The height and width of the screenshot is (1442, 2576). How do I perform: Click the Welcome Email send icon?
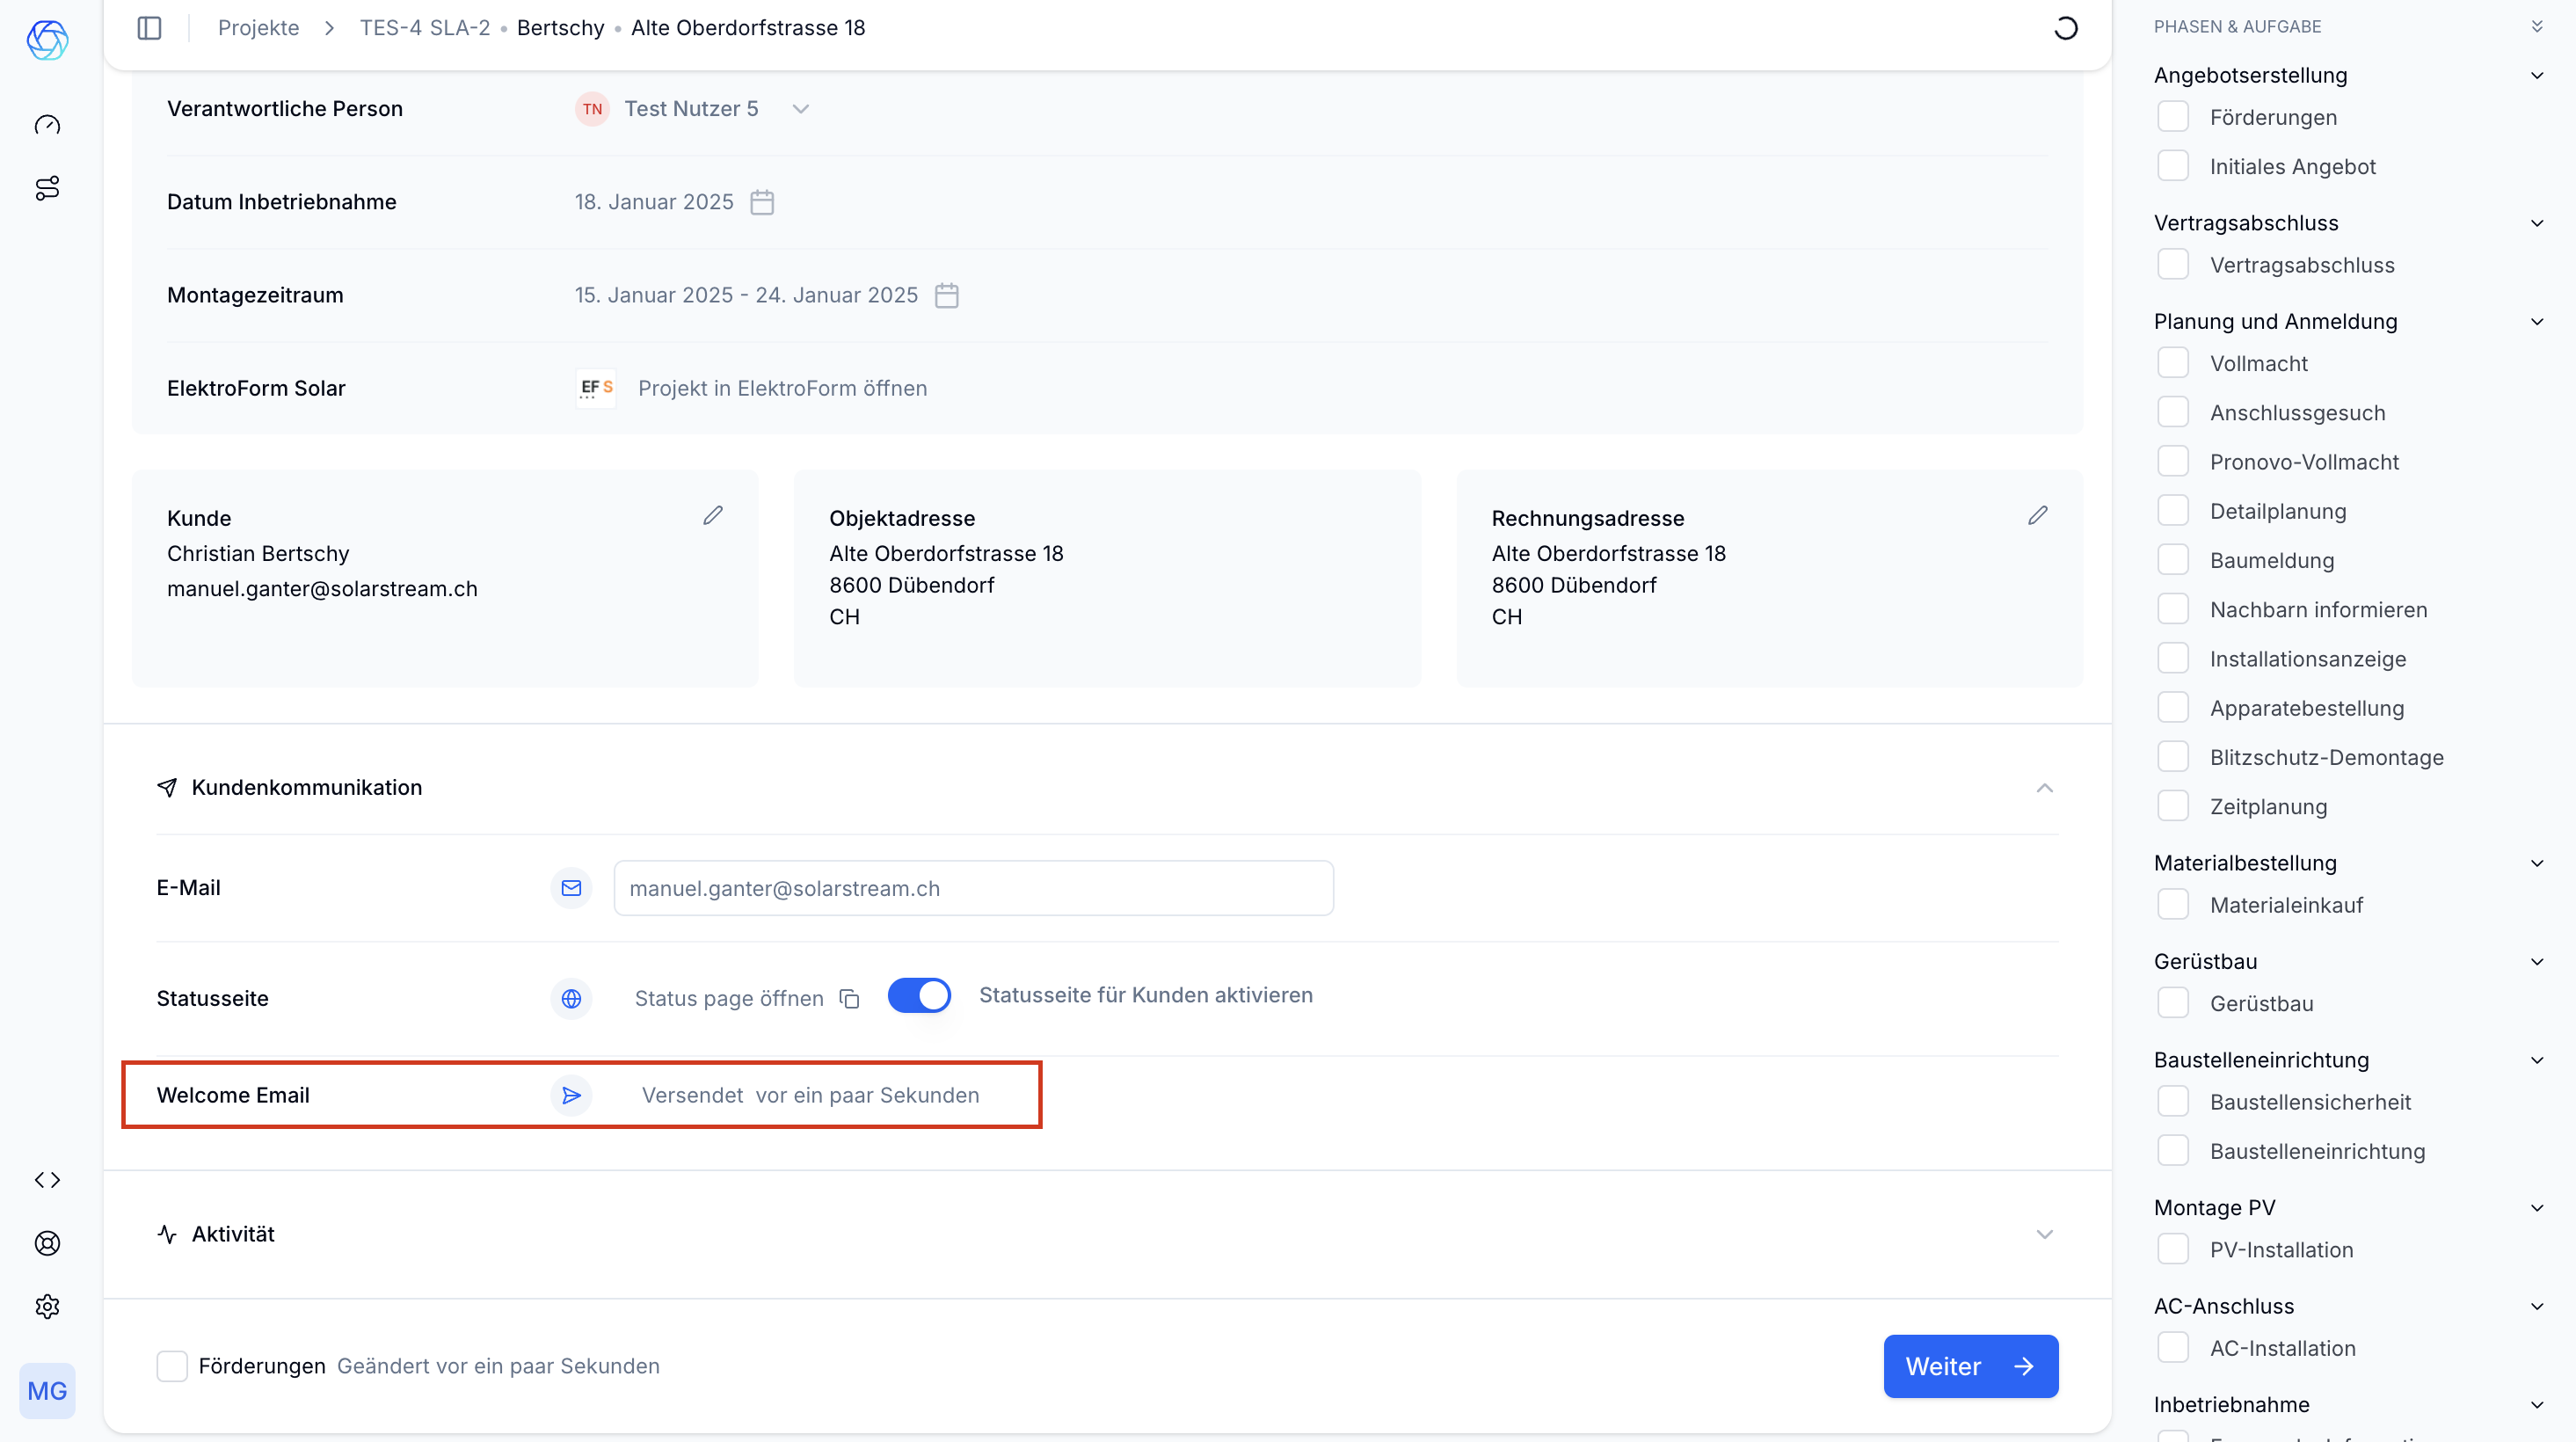coord(571,1096)
